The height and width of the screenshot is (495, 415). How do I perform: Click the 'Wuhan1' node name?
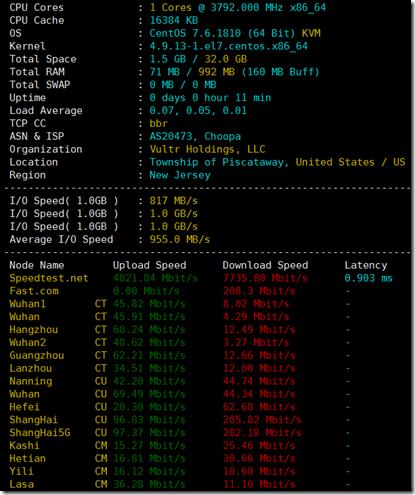point(28,304)
